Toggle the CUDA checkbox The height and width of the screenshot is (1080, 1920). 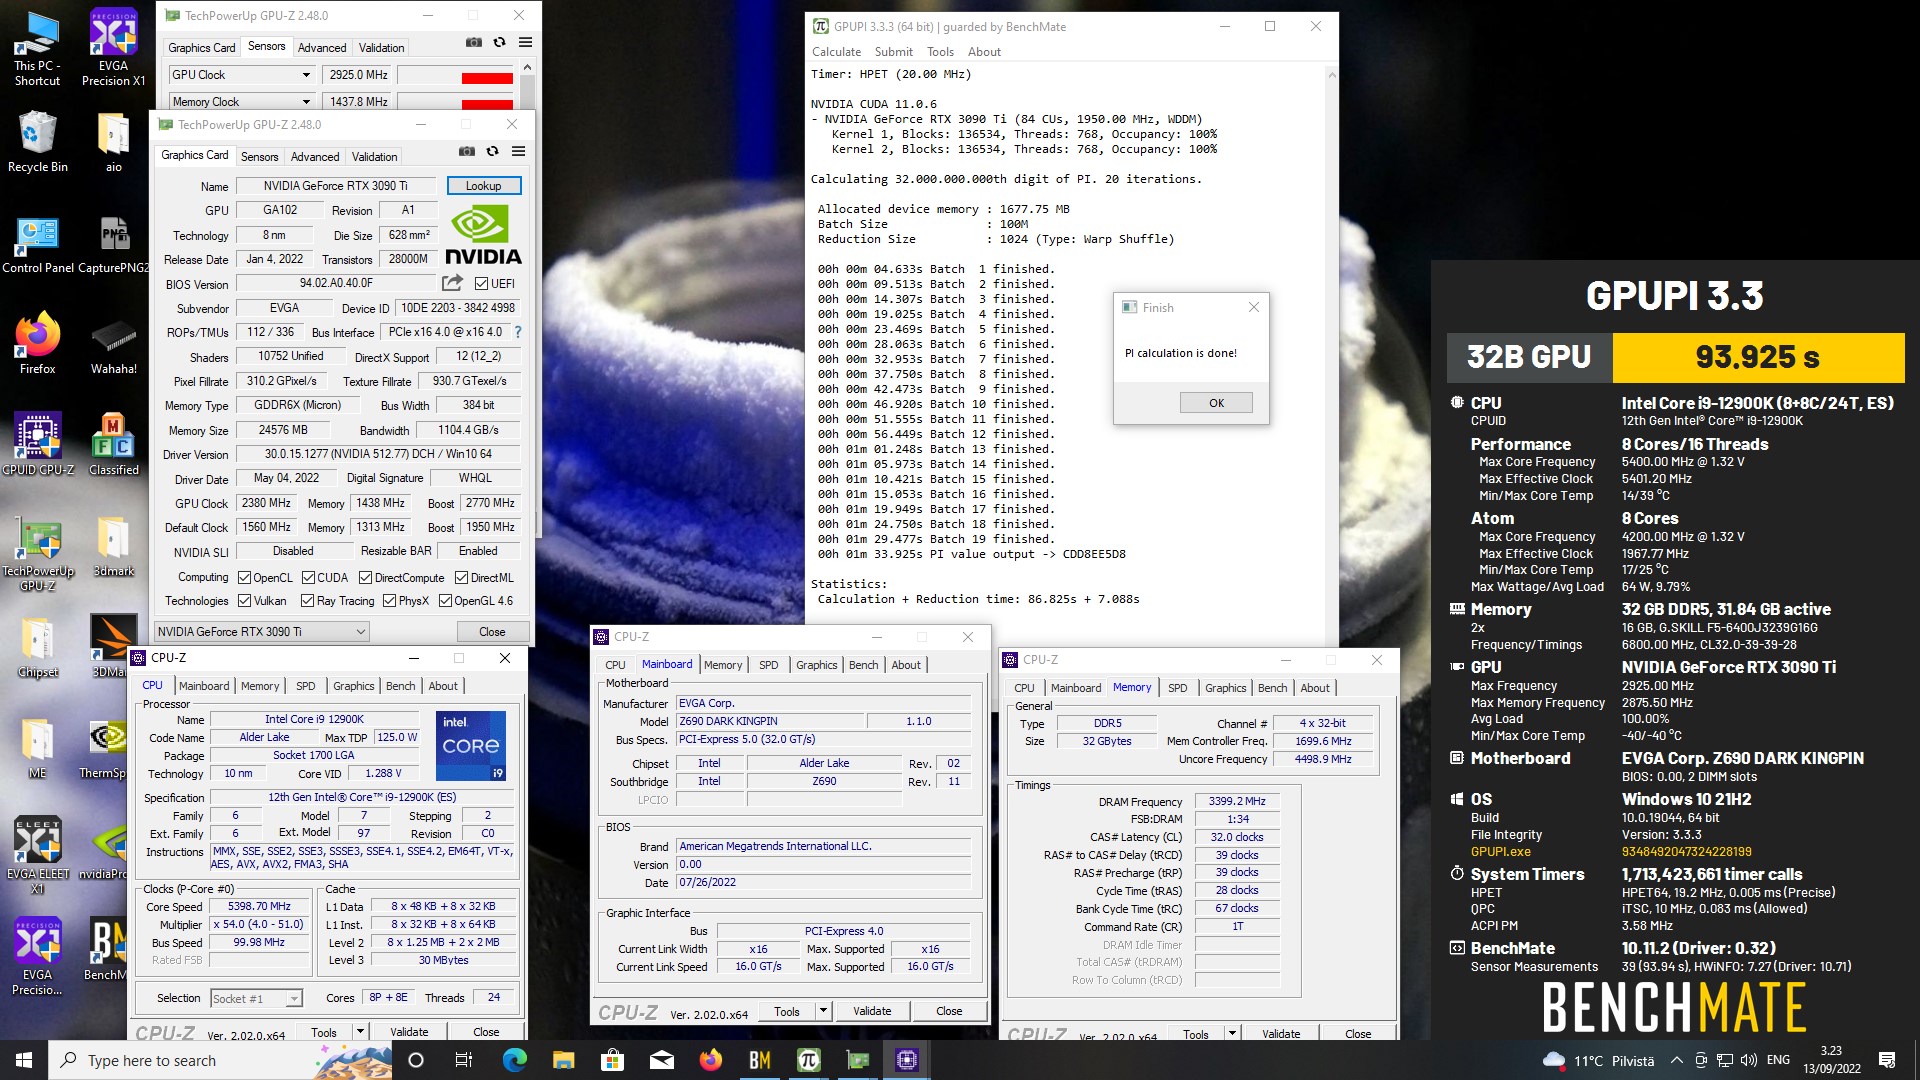coord(308,577)
